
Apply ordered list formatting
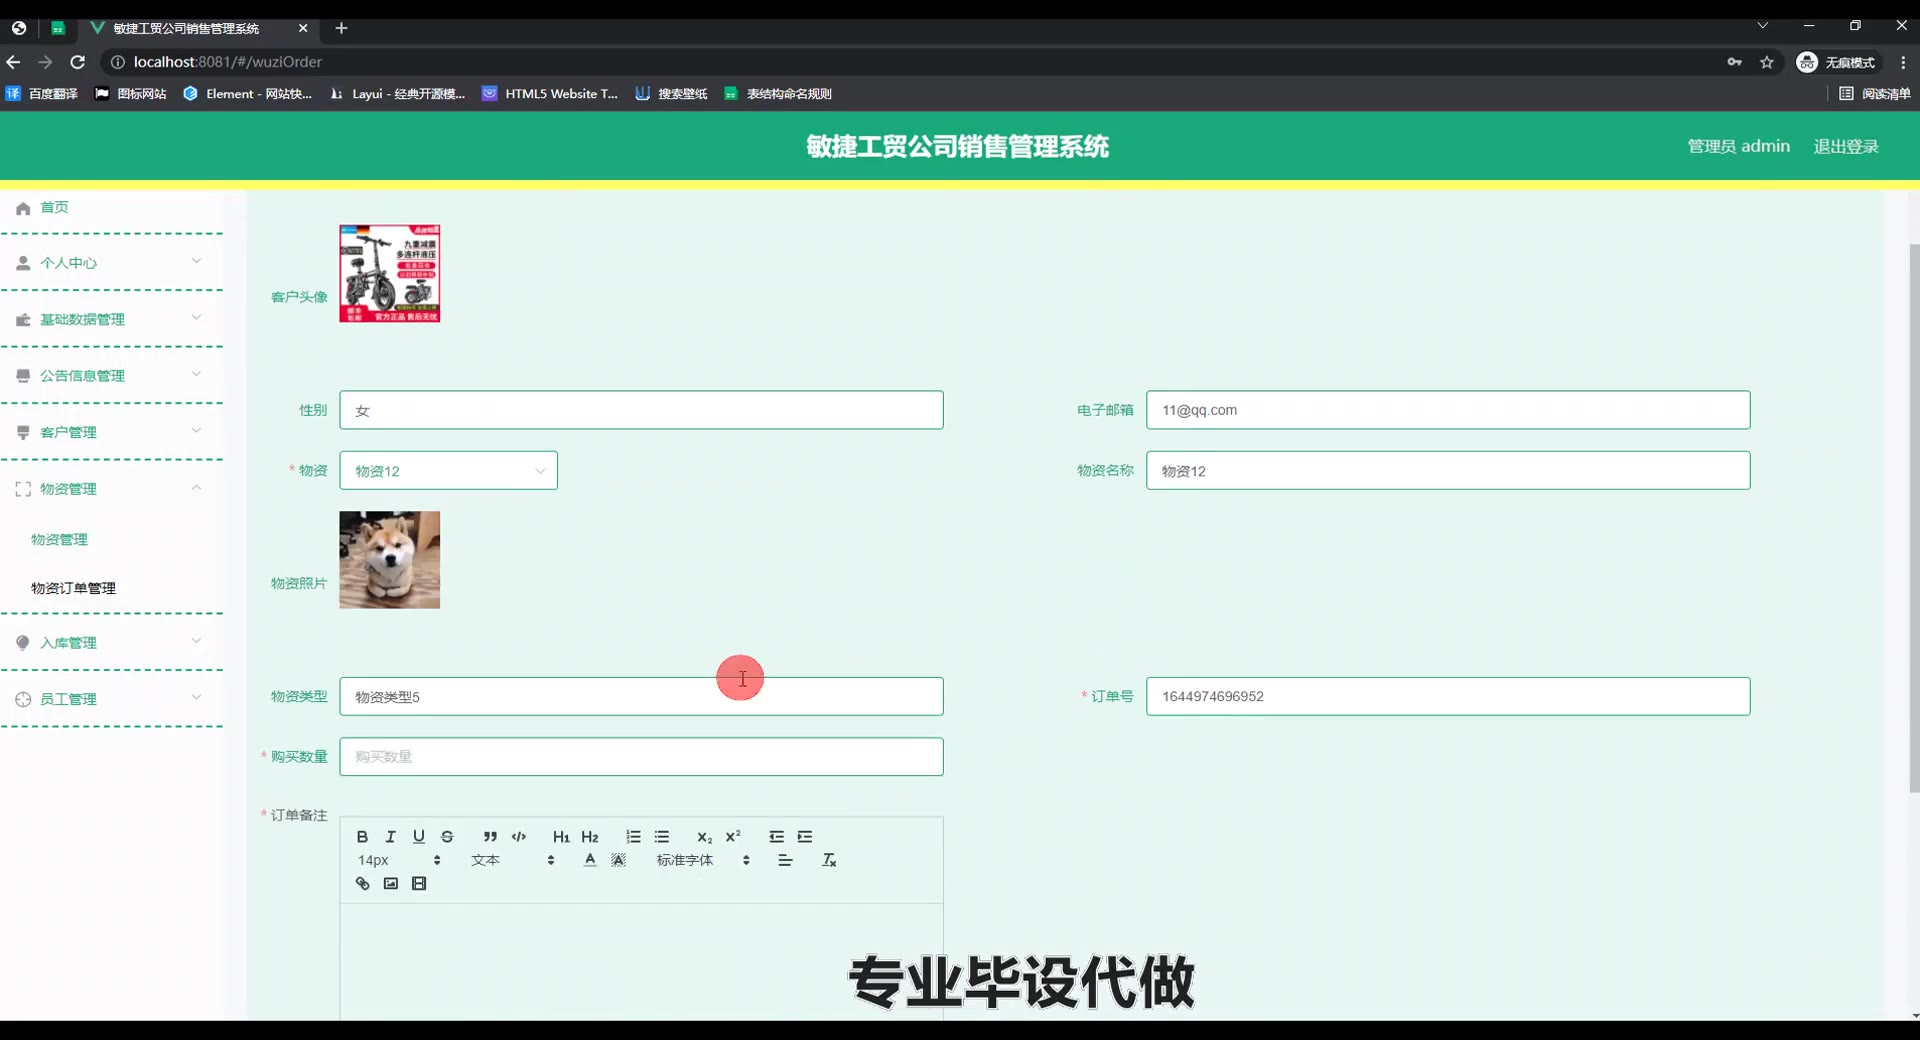(633, 837)
